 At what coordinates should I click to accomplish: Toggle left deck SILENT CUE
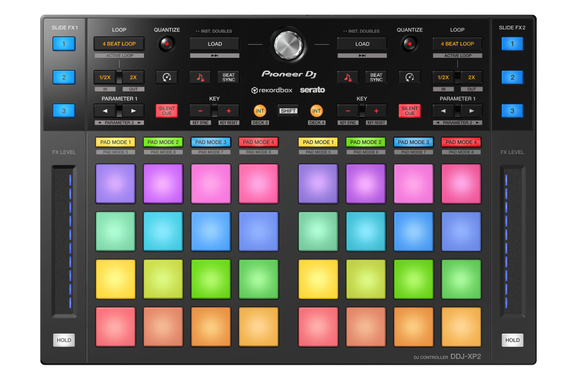pyautogui.click(x=167, y=111)
